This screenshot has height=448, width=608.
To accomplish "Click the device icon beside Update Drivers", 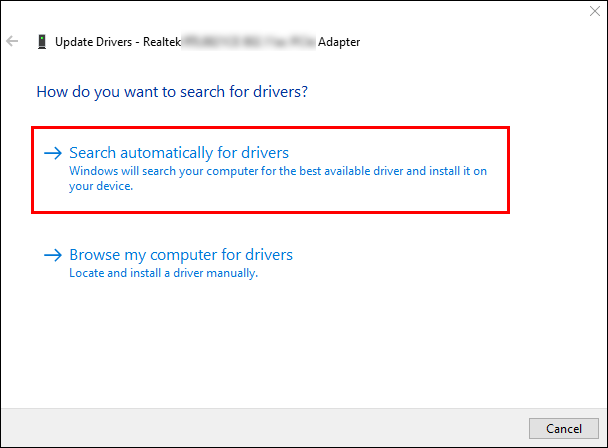I will click(x=41, y=42).
